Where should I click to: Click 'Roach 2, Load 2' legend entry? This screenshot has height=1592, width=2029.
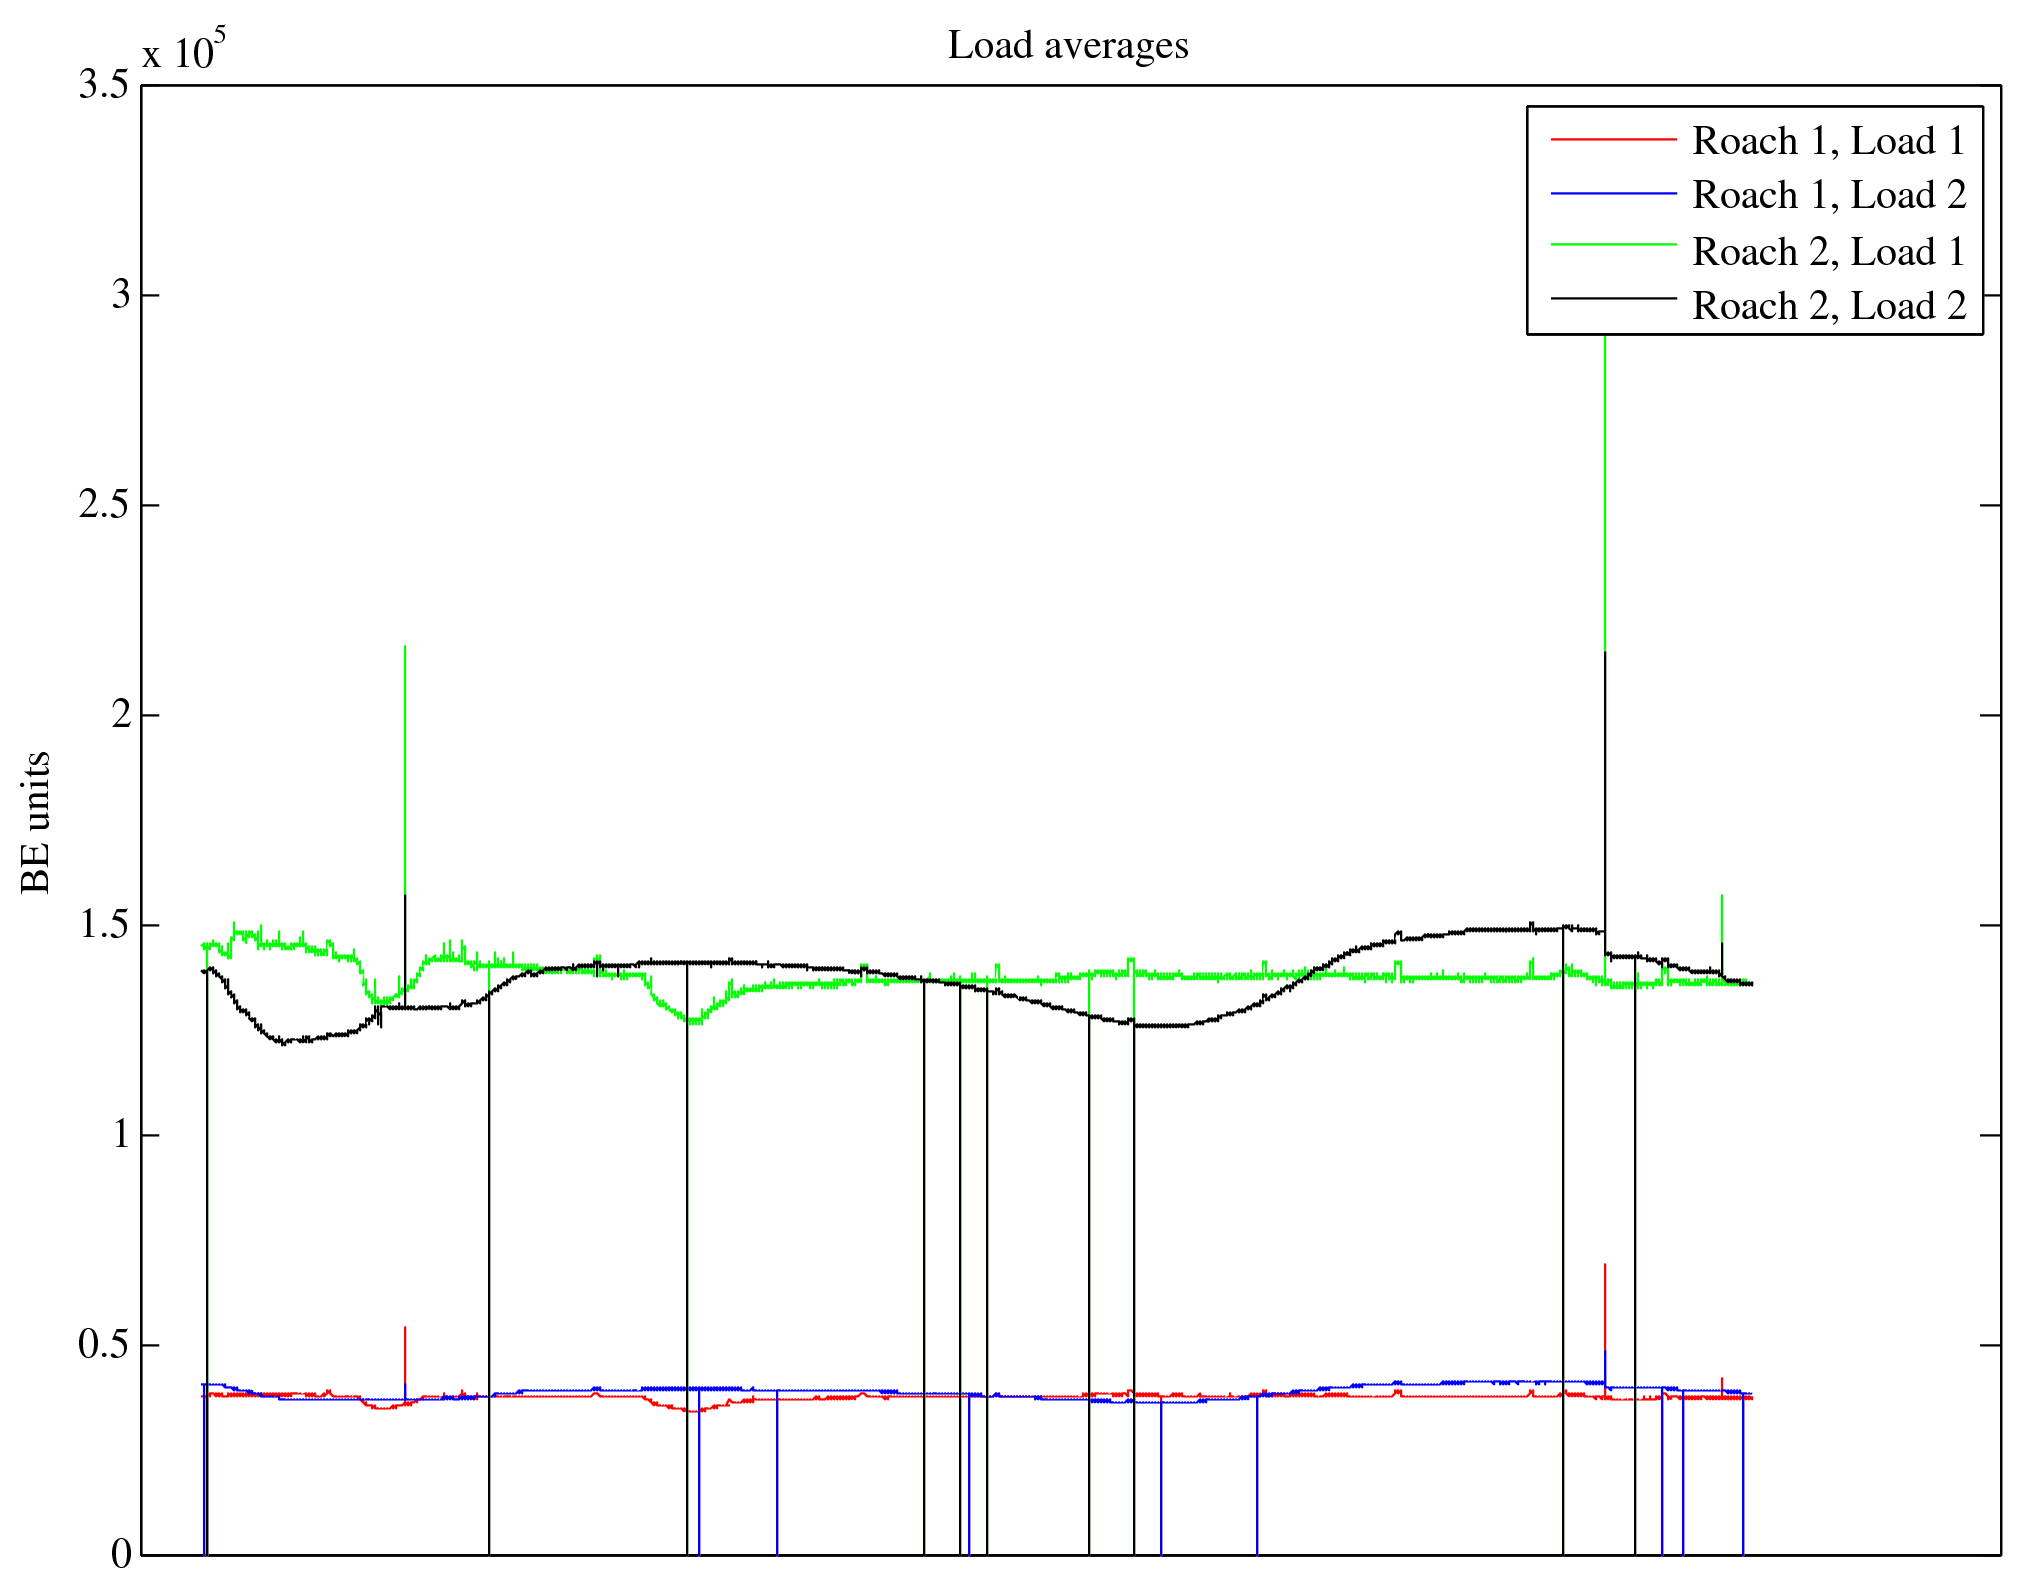coord(1828,306)
